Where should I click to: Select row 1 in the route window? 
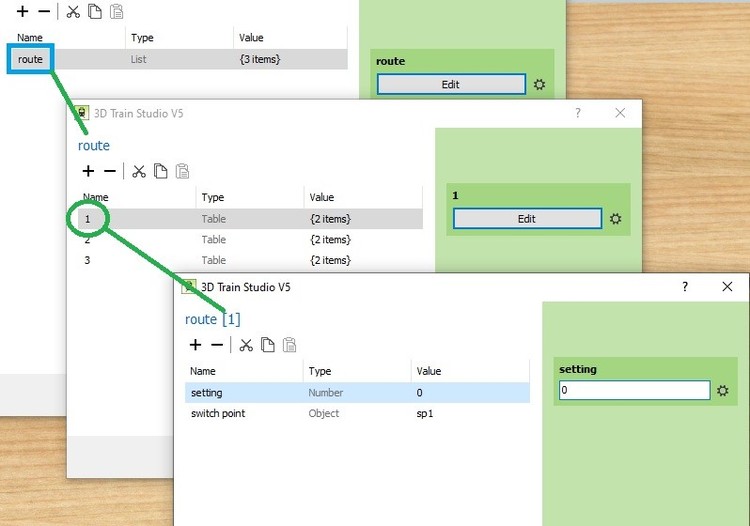pos(250,219)
